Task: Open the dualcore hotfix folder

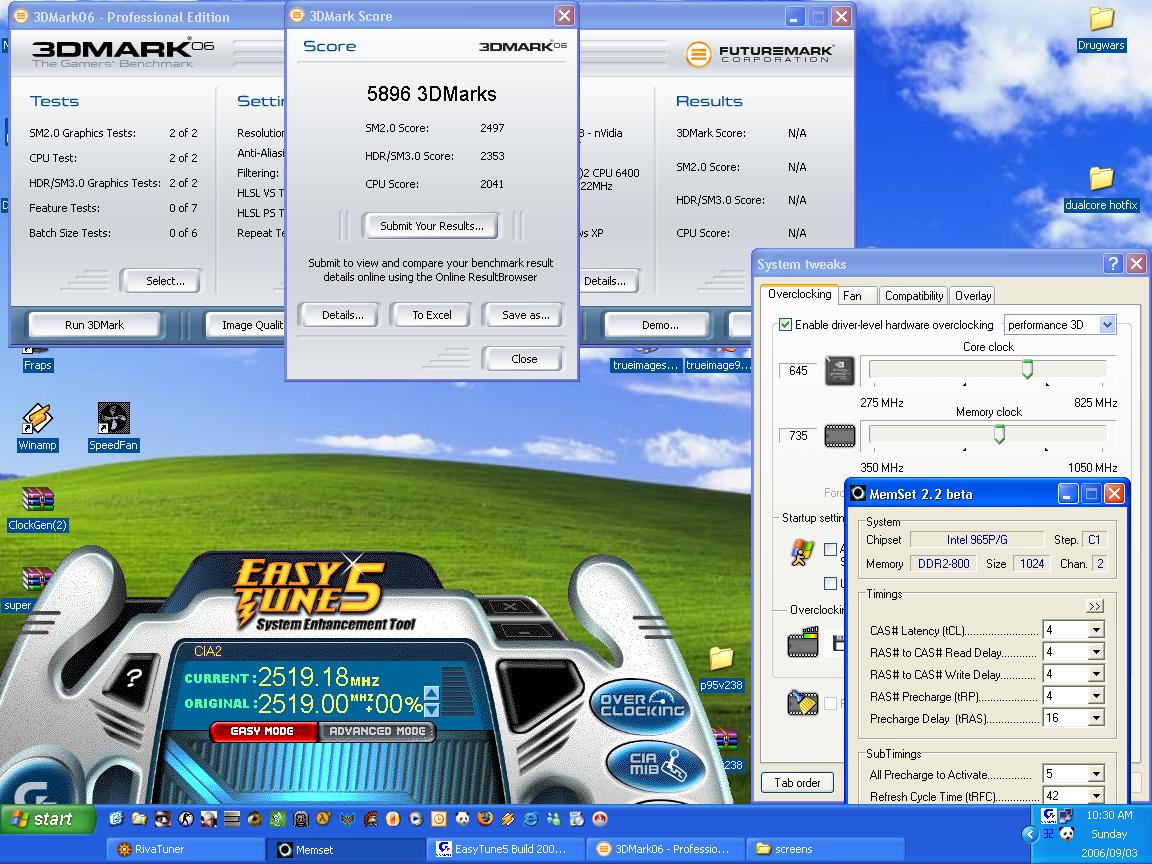Action: tap(1101, 180)
